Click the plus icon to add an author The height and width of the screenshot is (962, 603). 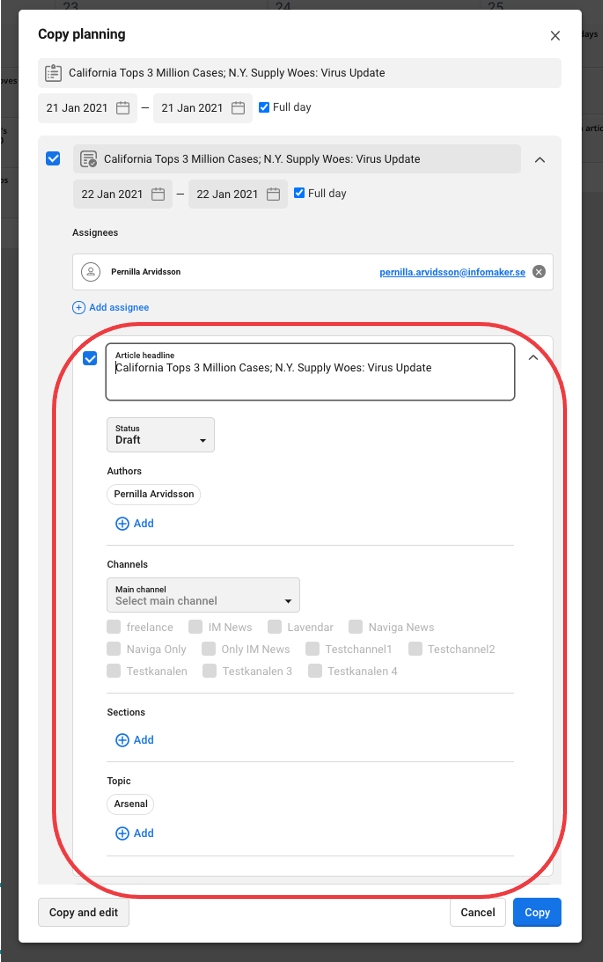click(123, 523)
